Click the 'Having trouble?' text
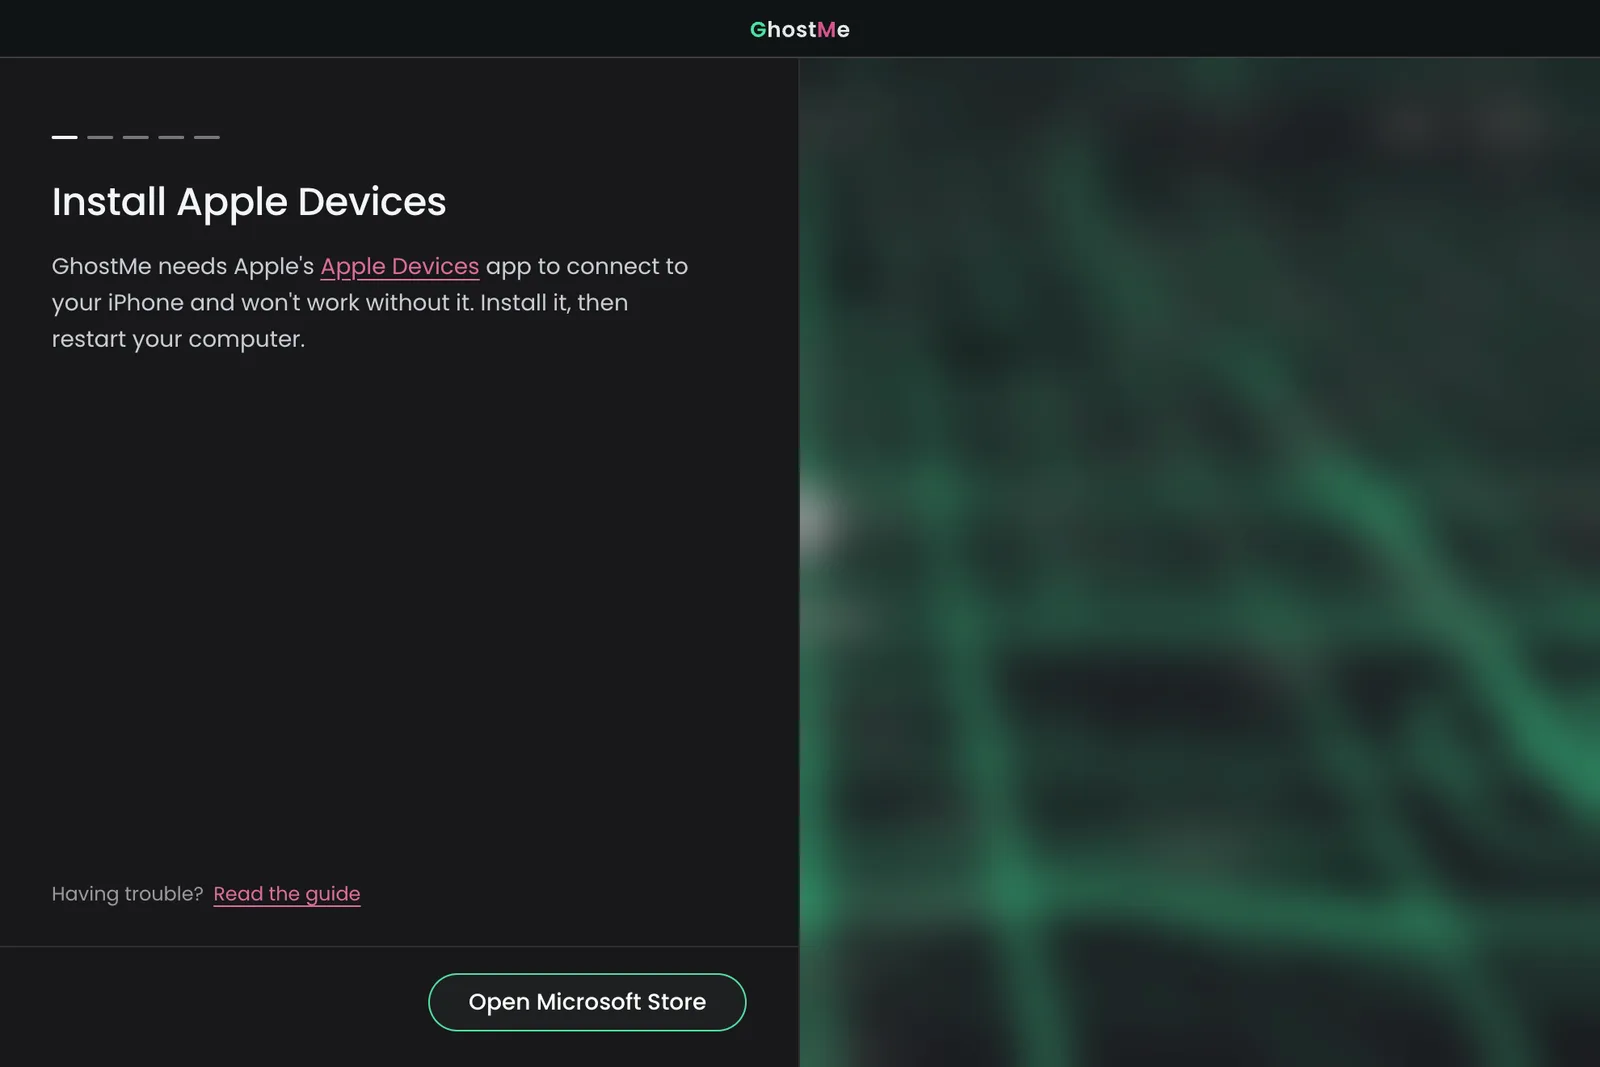 (x=127, y=894)
